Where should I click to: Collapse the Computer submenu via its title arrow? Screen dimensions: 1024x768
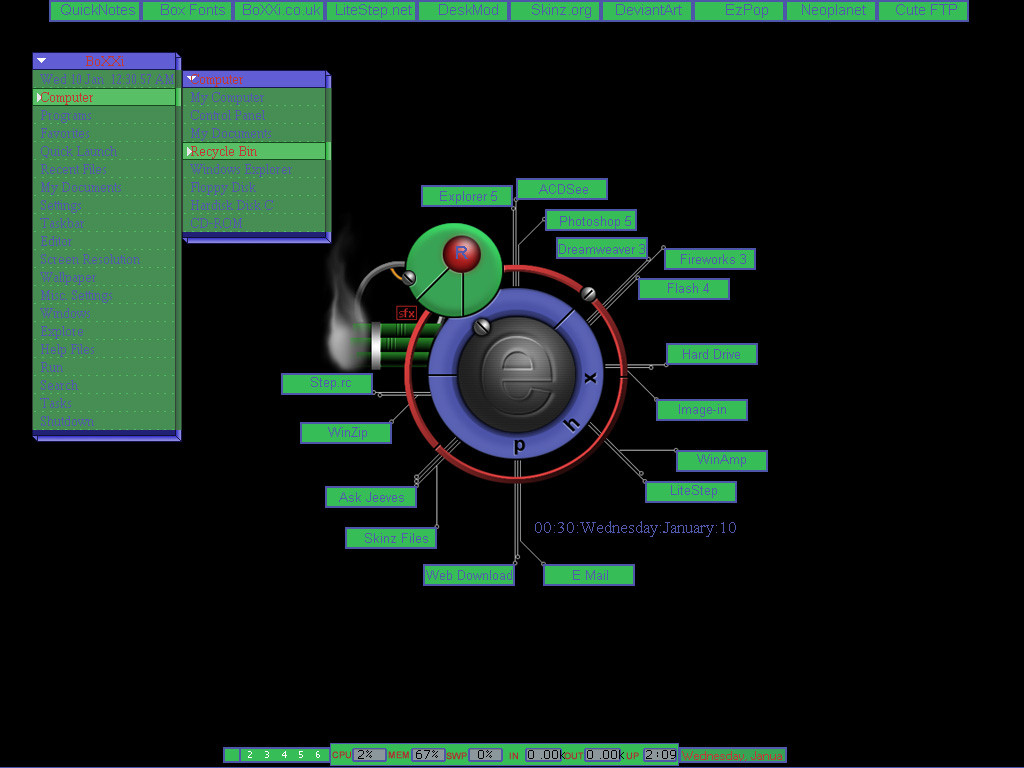[191, 79]
